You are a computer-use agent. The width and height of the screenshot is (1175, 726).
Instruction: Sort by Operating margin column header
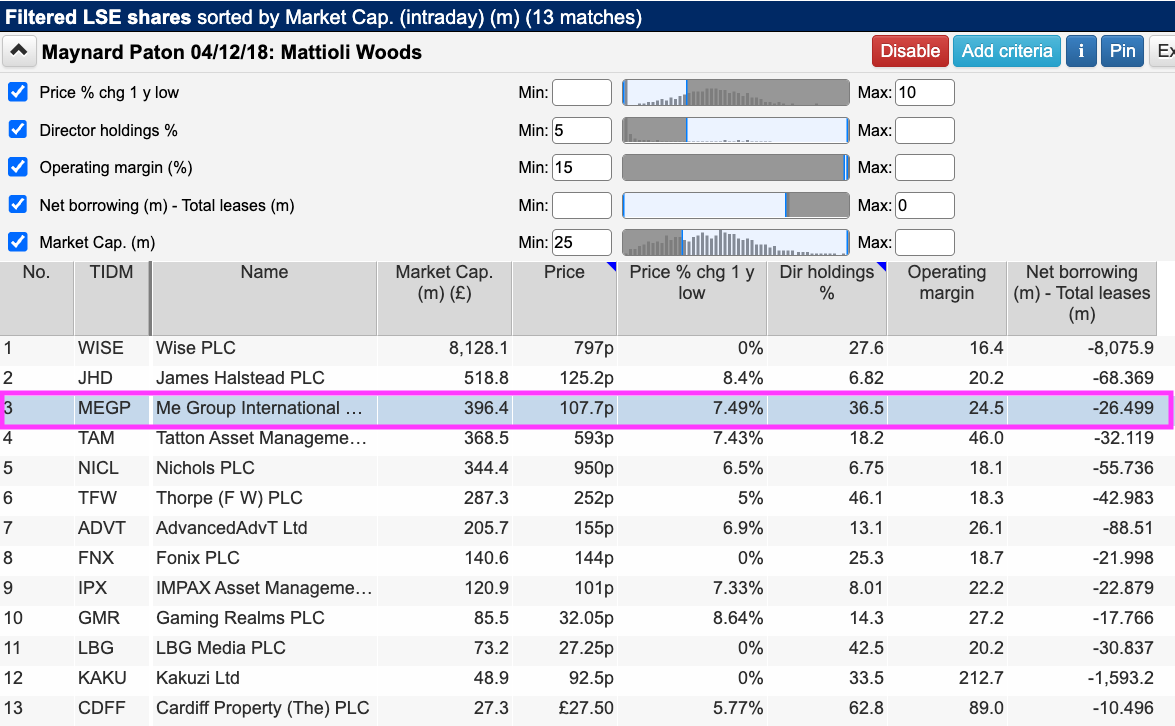point(946,298)
